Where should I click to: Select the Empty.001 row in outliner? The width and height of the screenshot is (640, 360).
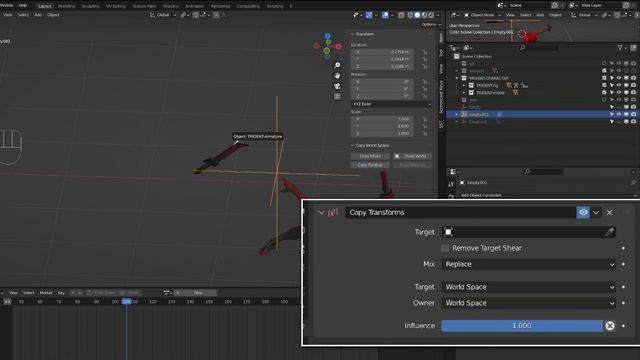pyautogui.click(x=543, y=114)
